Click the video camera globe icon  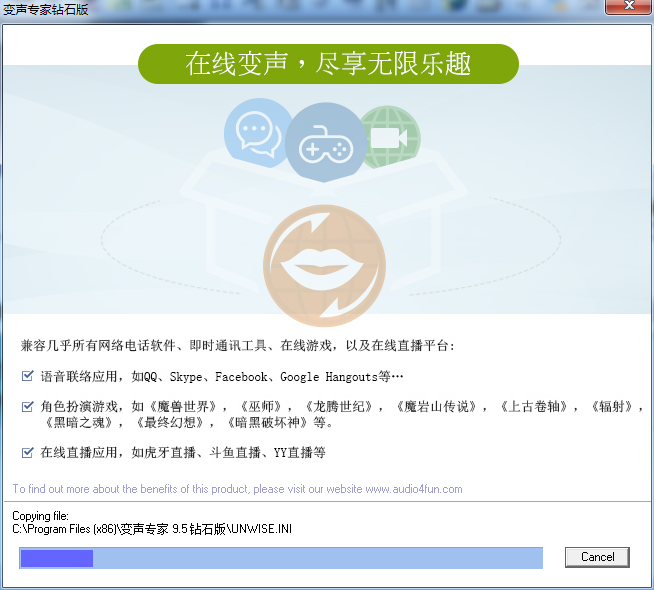point(392,138)
